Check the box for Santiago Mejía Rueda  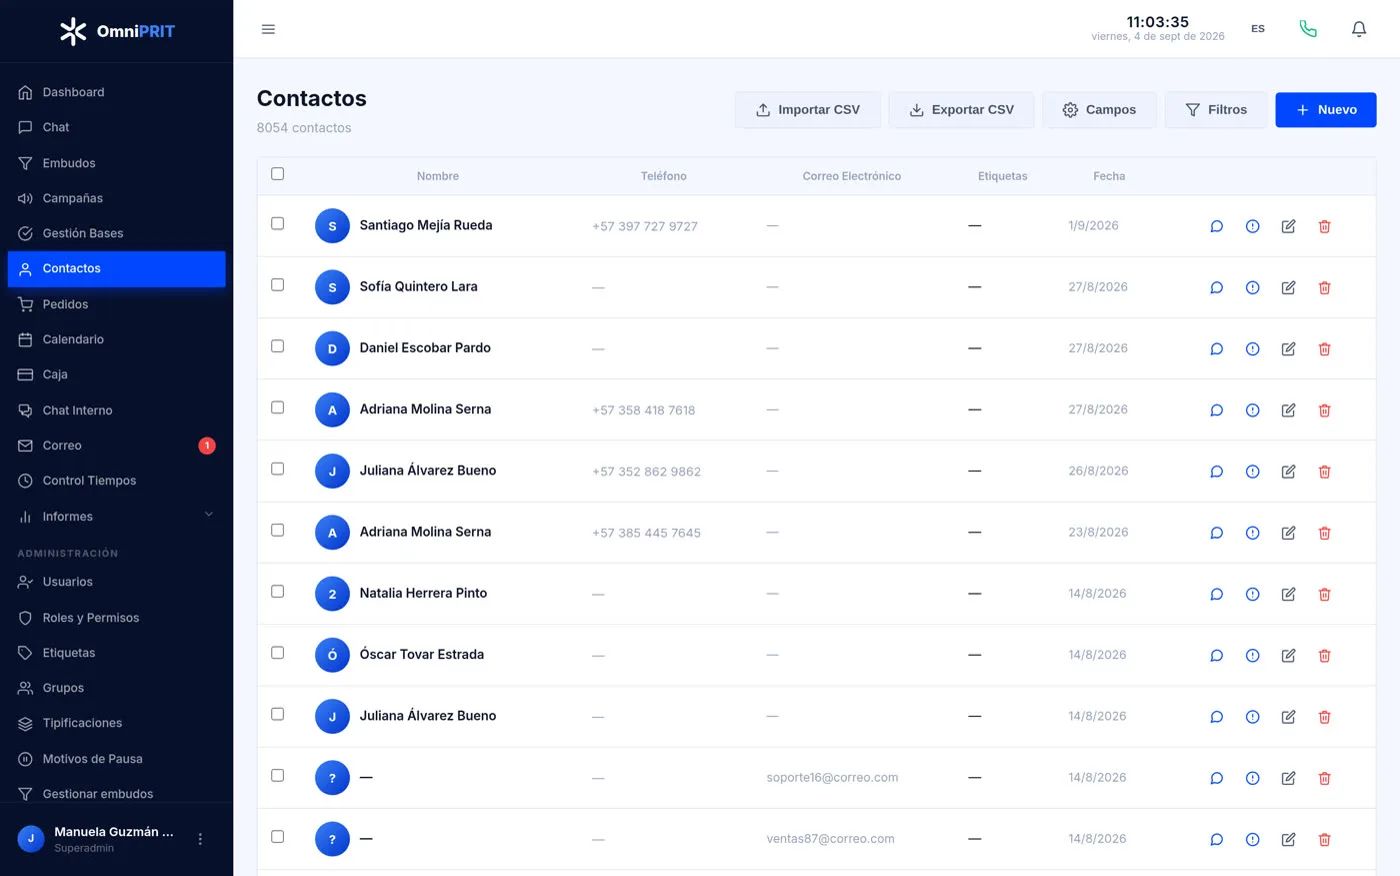point(278,224)
